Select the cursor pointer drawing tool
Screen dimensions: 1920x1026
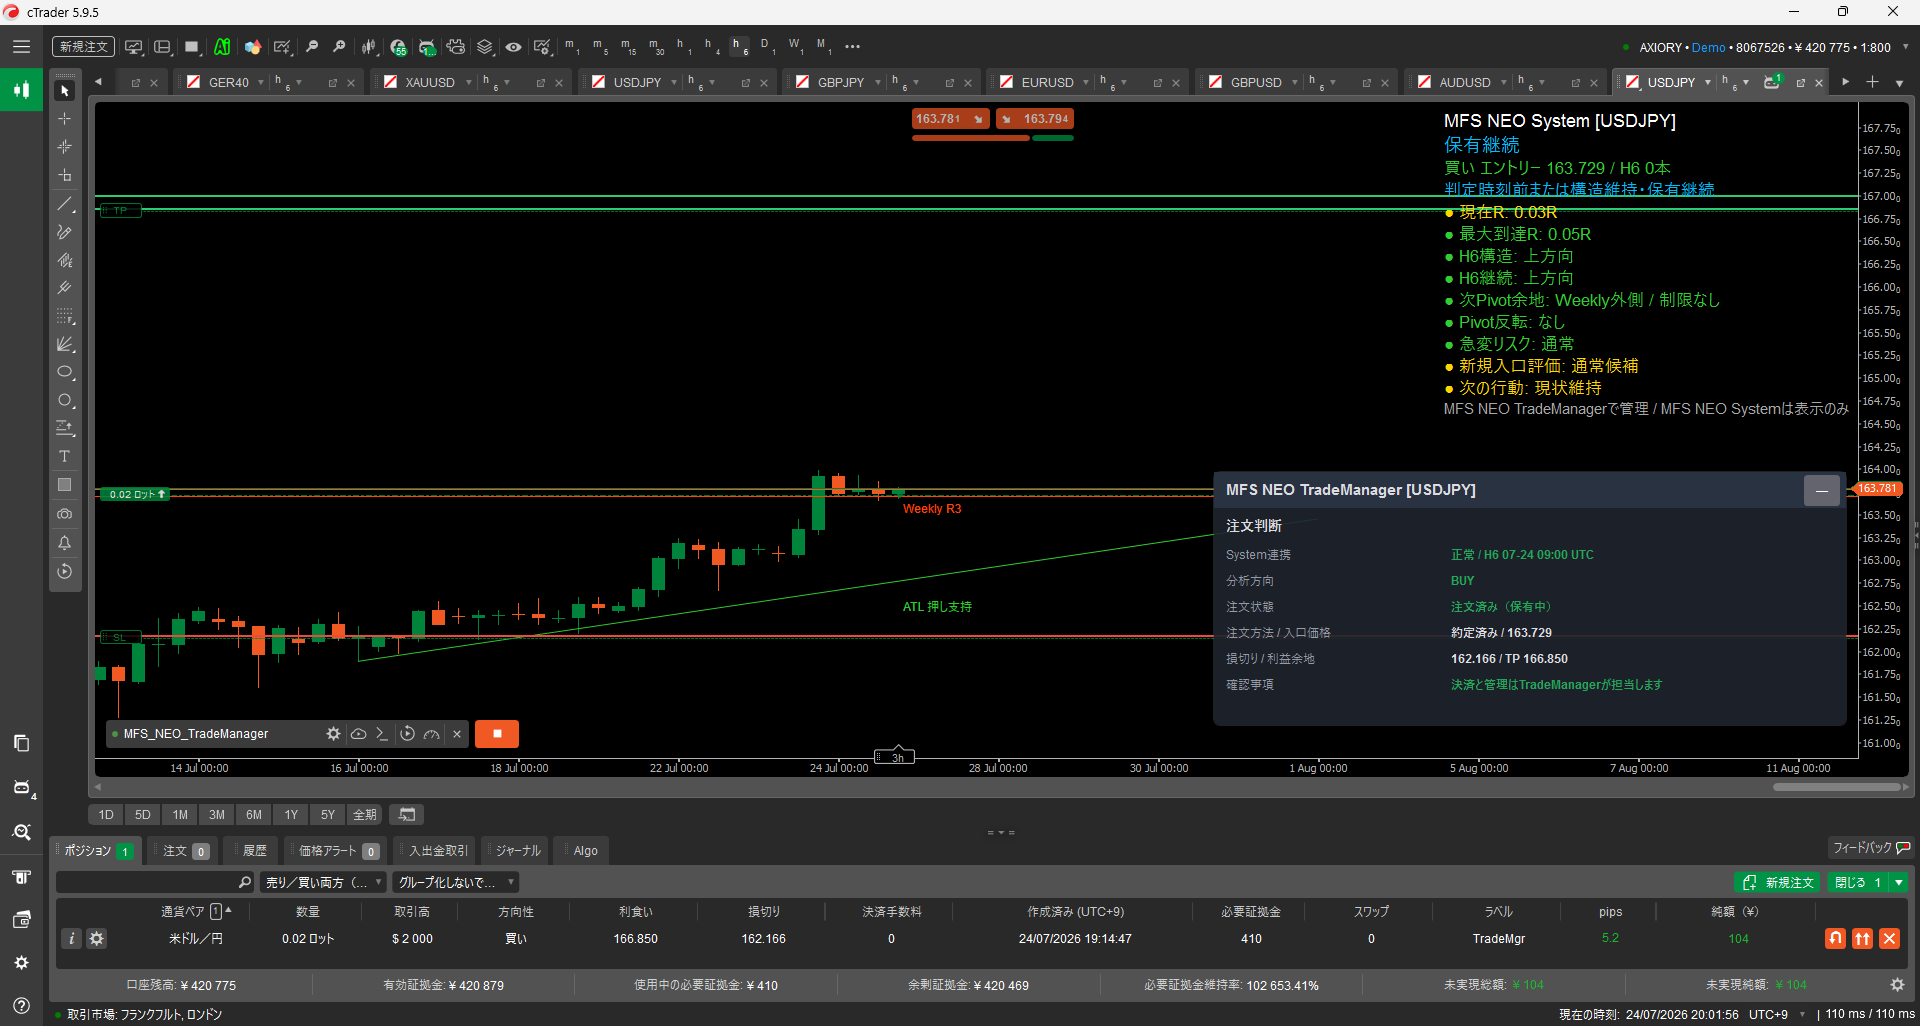(65, 91)
